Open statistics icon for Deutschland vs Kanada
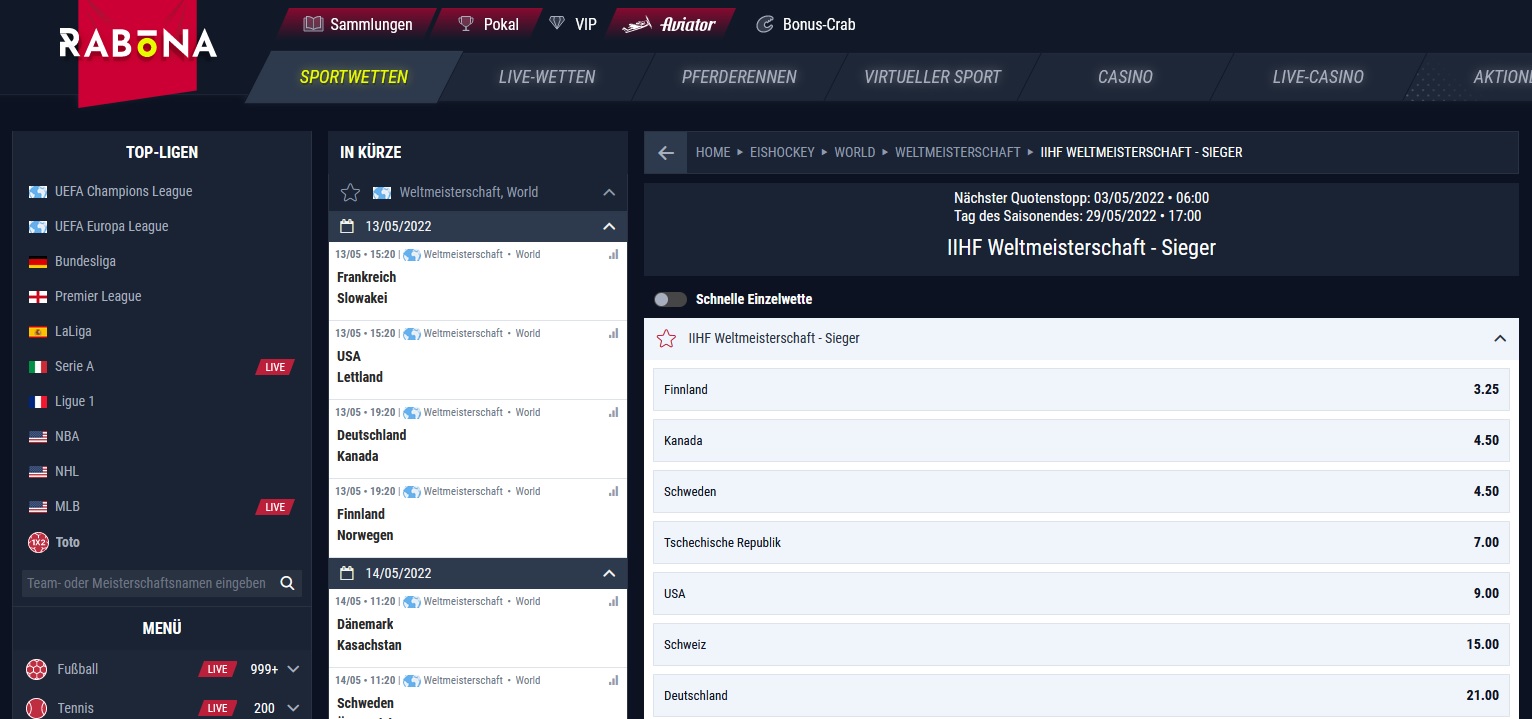 pos(613,413)
